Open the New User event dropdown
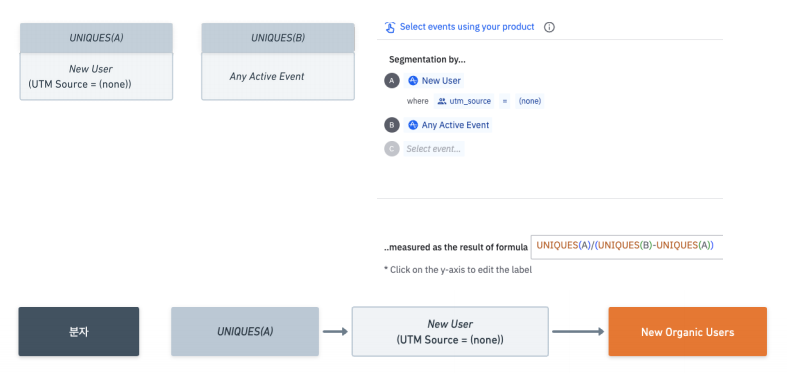Image resolution: width=787 pixels, height=382 pixels. click(434, 81)
